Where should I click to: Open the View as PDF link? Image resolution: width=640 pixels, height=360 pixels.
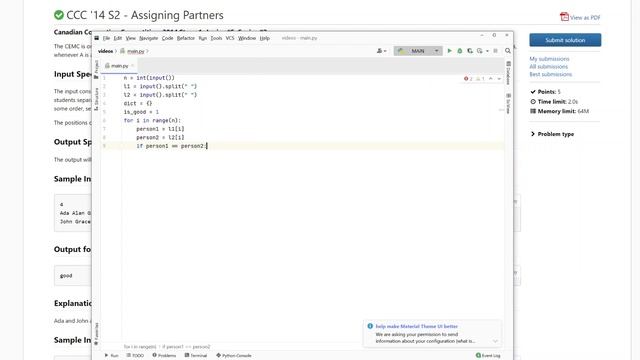pos(585,18)
